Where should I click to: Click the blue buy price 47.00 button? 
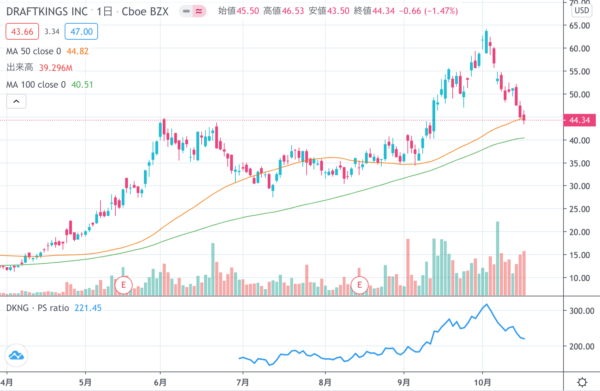click(x=81, y=32)
